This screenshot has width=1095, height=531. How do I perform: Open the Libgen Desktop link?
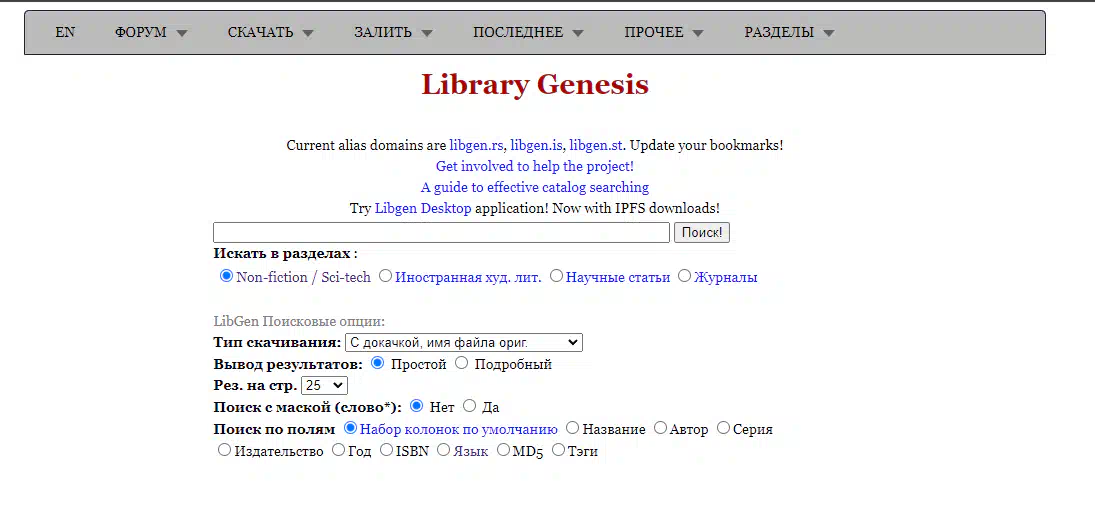coord(423,208)
